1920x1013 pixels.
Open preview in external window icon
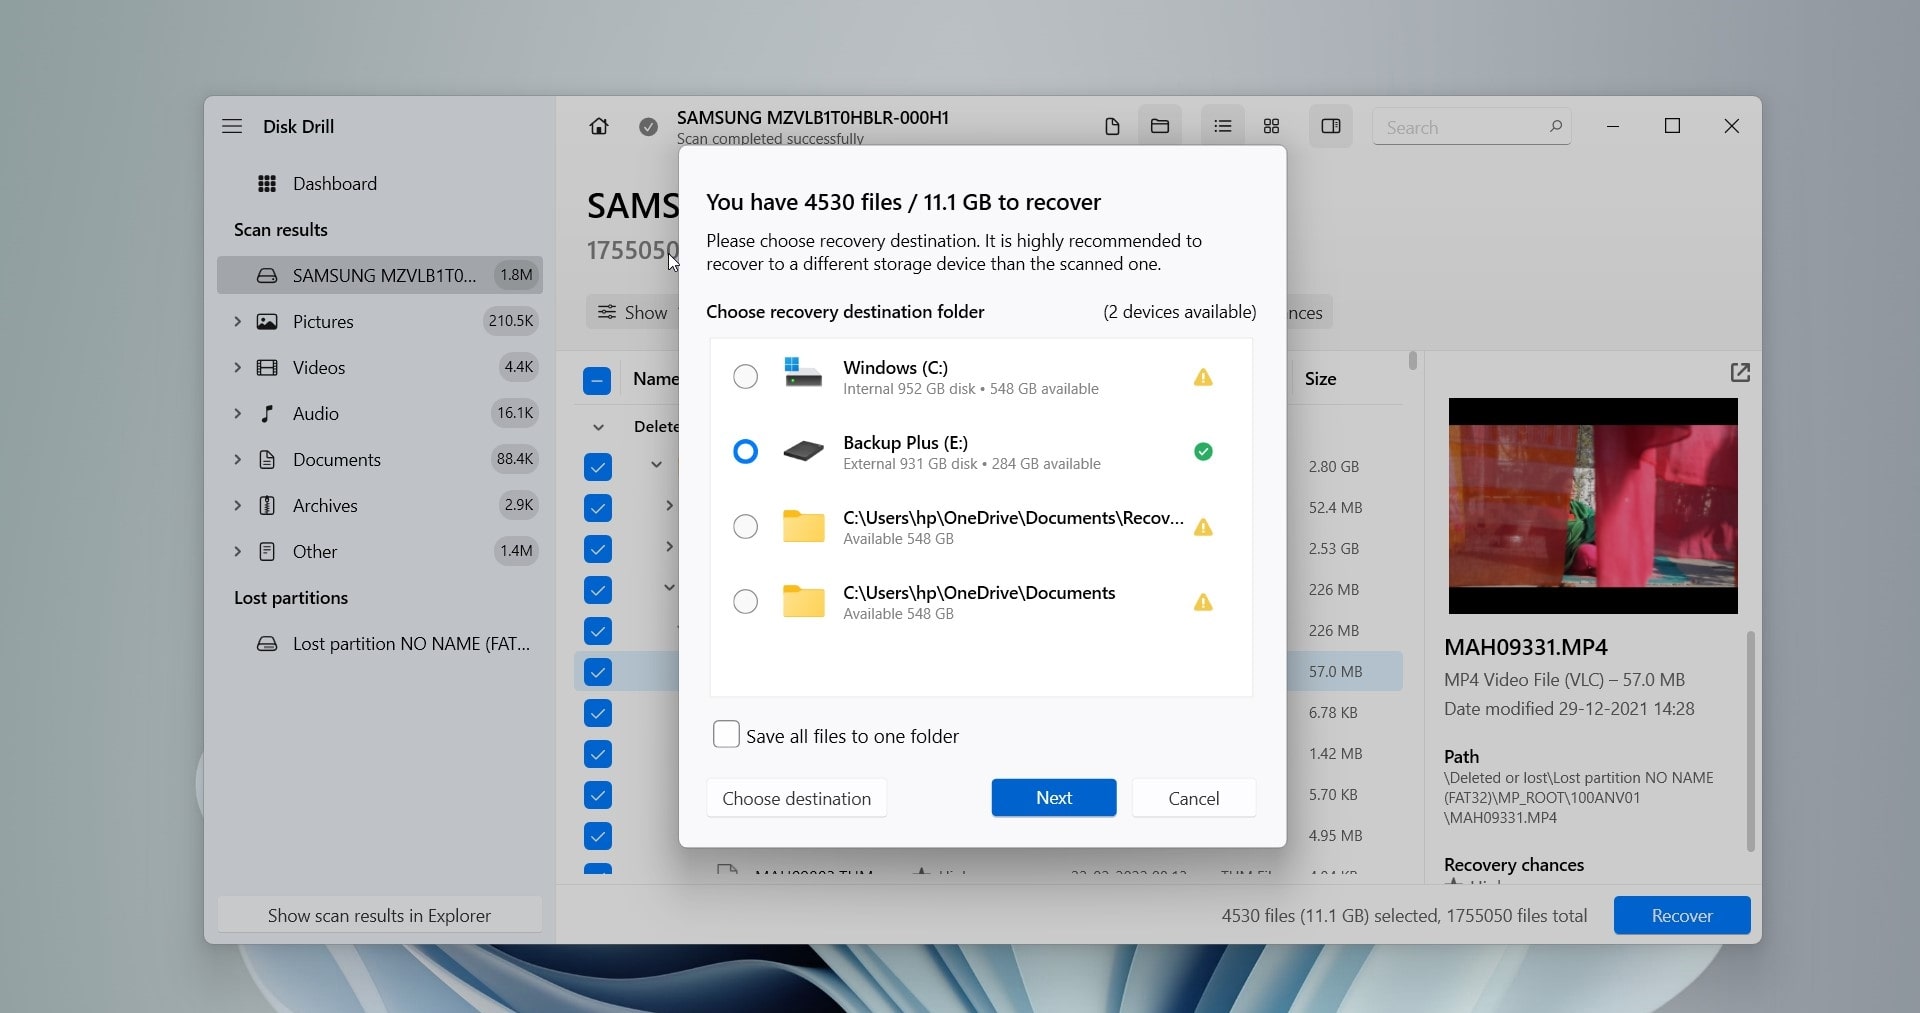tap(1740, 373)
